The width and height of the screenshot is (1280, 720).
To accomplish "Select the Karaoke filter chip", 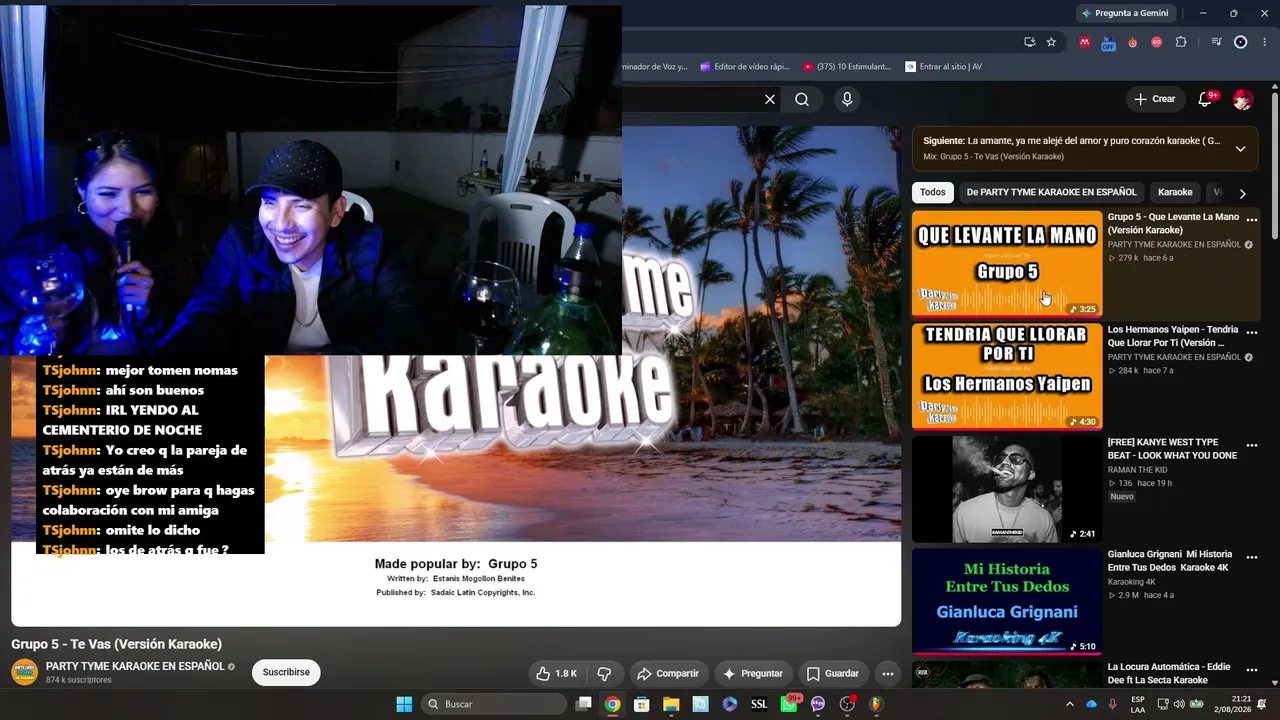I will [1175, 192].
